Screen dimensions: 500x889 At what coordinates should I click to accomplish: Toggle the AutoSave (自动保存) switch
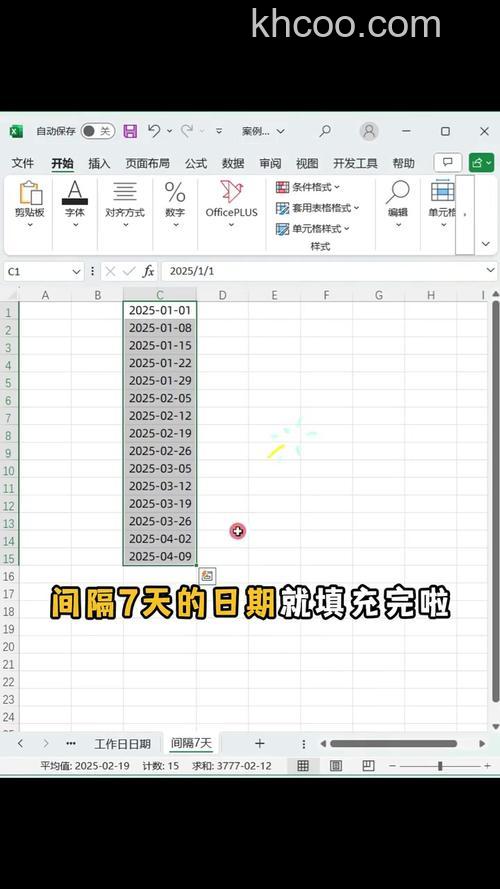tap(98, 132)
